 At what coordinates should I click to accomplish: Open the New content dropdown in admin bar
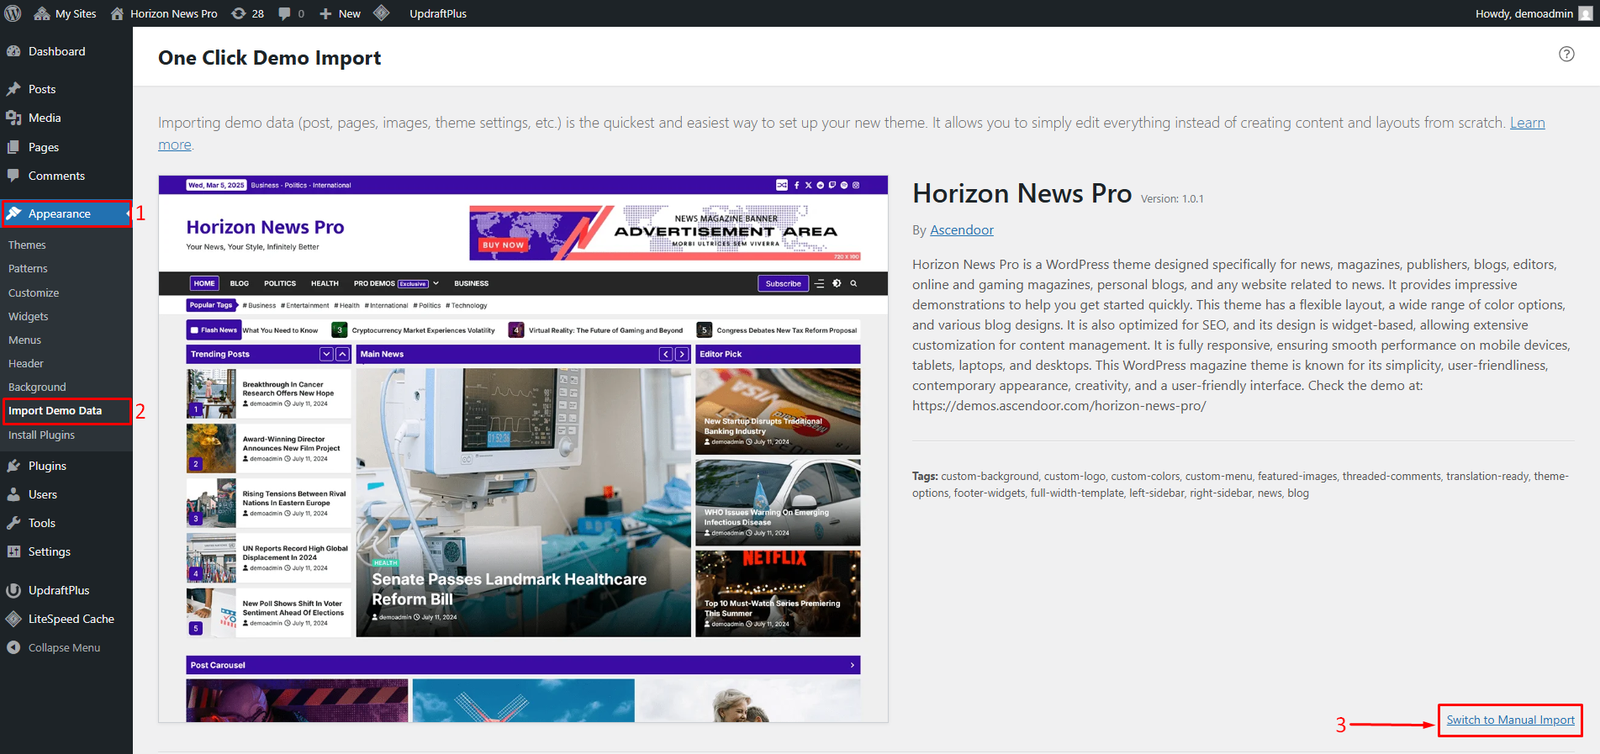340,13
